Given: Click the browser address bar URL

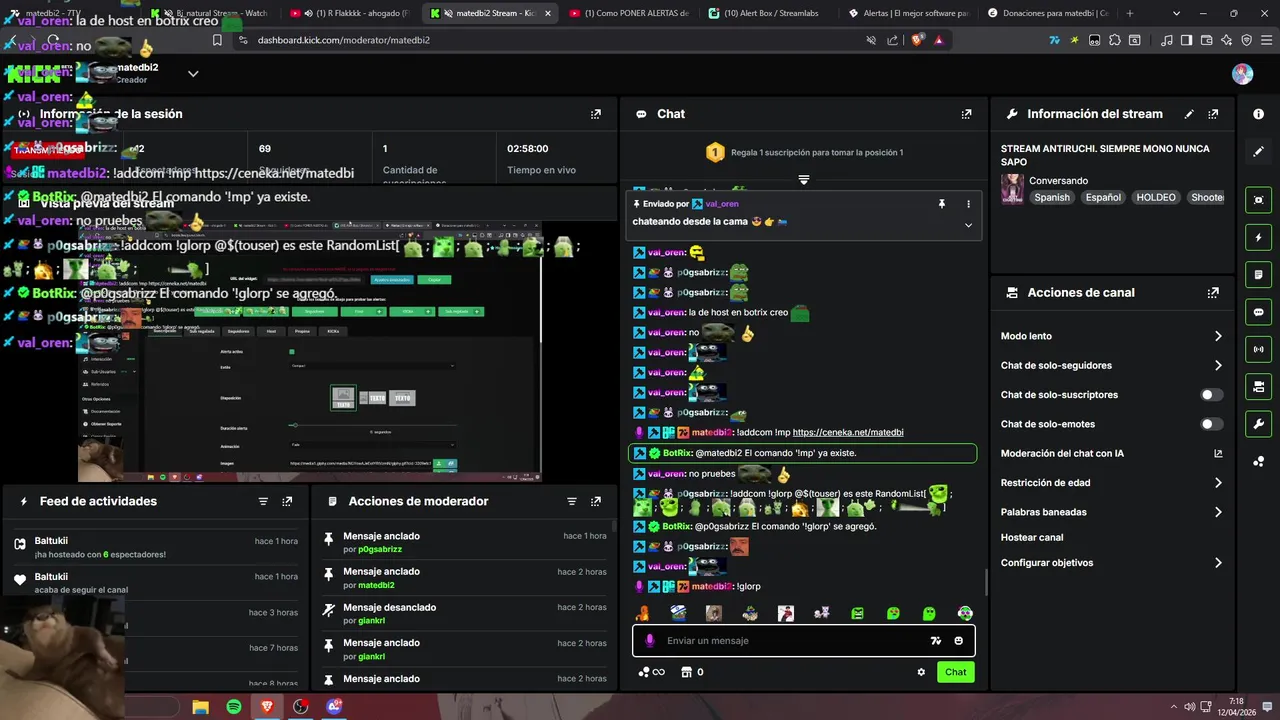Looking at the screenshot, I should pos(344,40).
